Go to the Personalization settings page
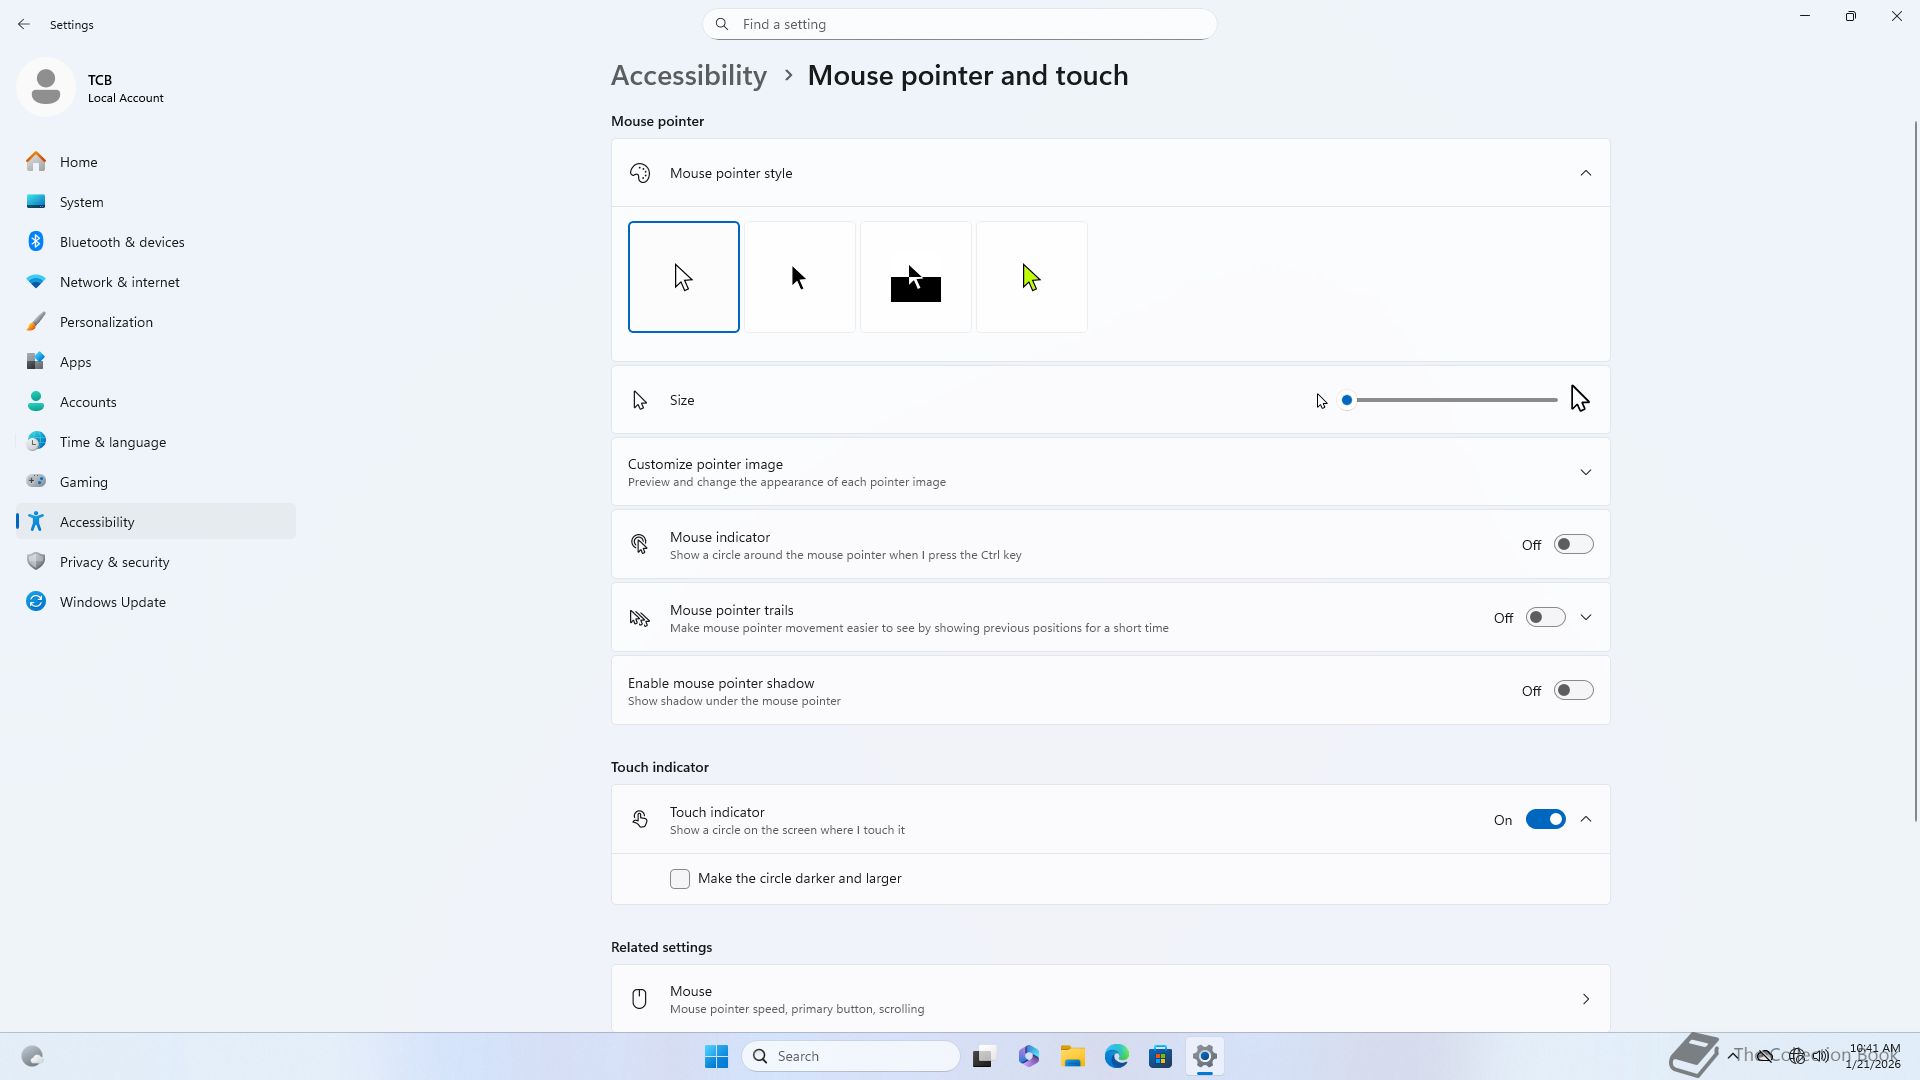The width and height of the screenshot is (1920, 1080). 106,322
